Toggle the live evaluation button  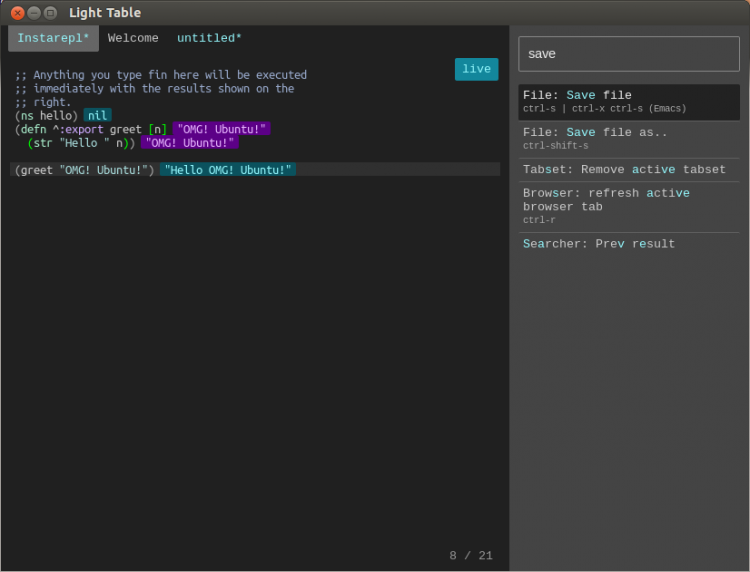click(476, 69)
